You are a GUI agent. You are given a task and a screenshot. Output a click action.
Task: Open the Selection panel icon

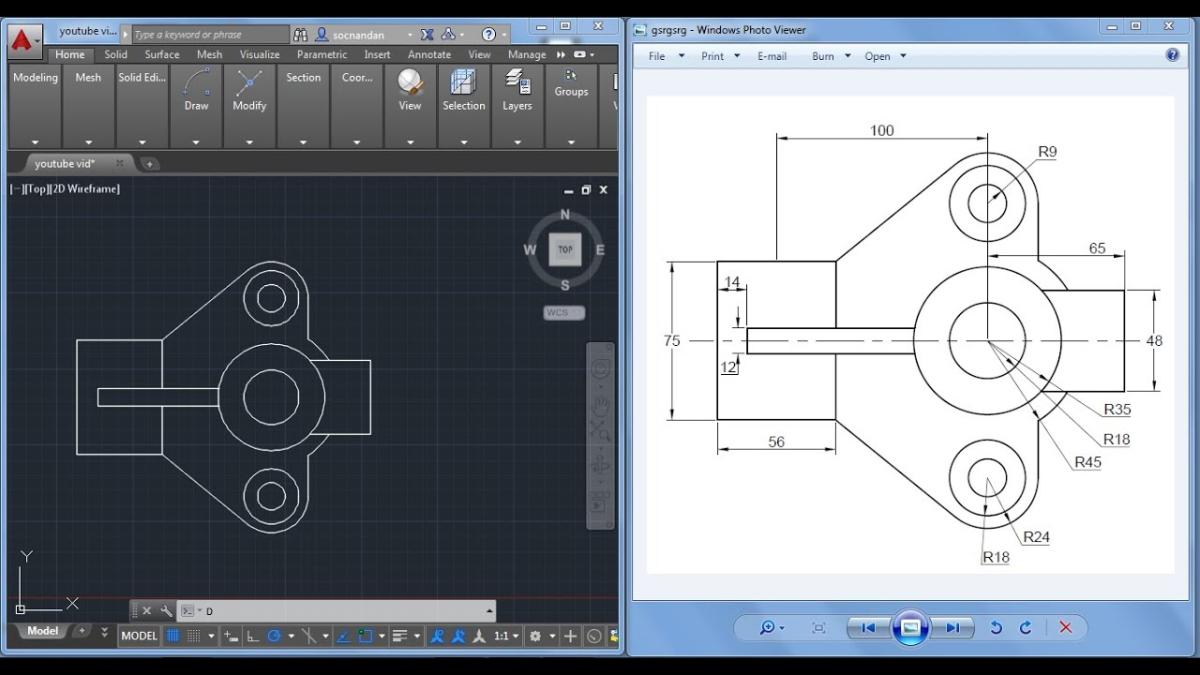(463, 83)
